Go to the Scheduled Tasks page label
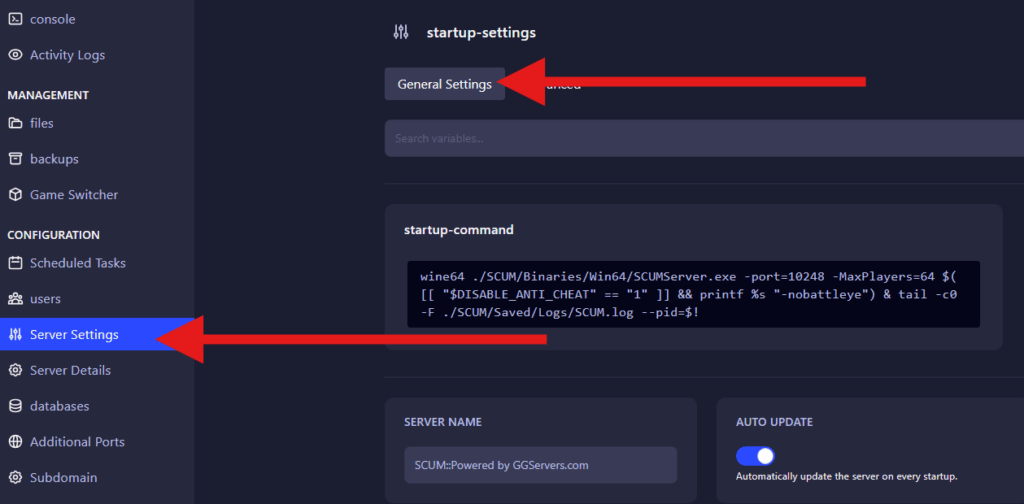 [x=78, y=263]
